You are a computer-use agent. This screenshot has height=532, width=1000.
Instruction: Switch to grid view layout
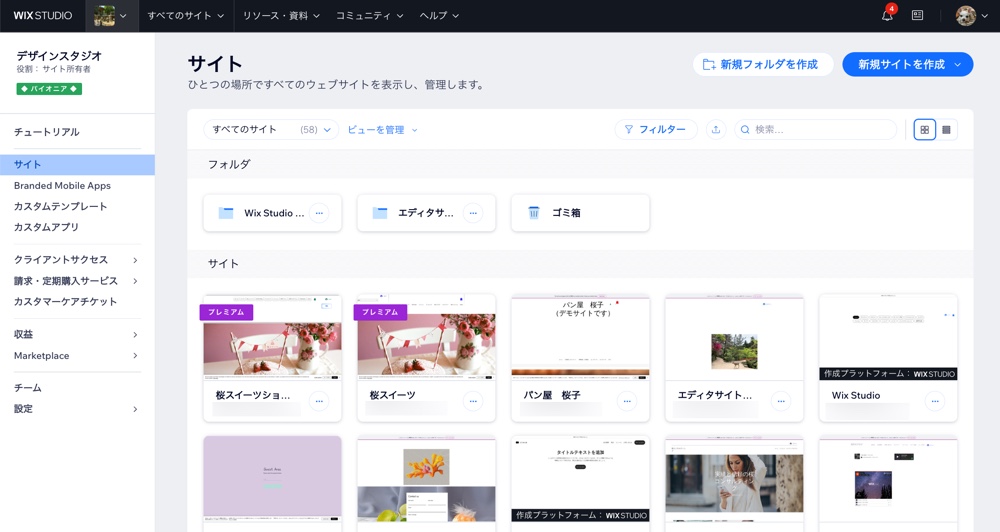point(925,129)
